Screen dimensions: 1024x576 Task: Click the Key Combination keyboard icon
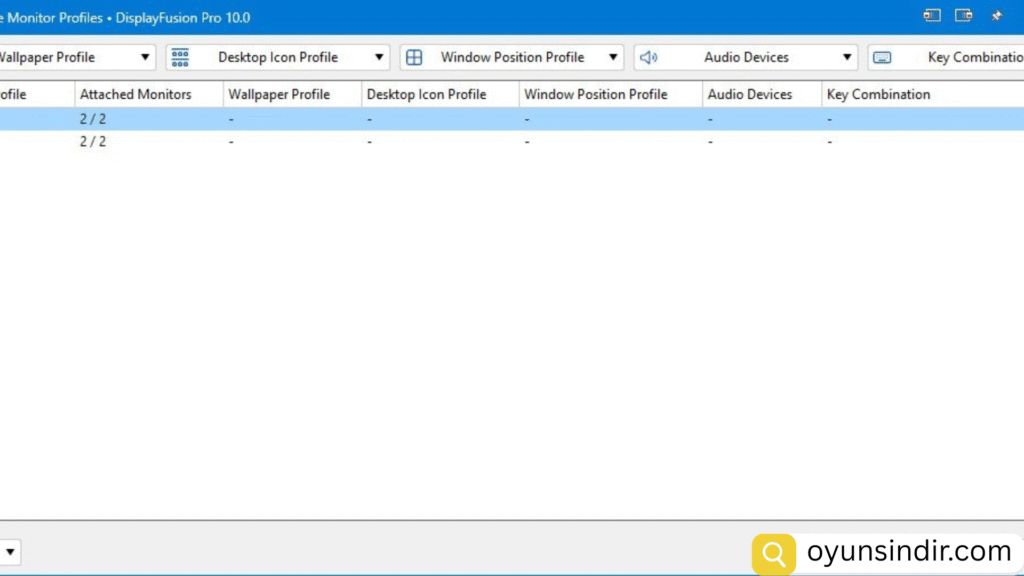click(882, 57)
